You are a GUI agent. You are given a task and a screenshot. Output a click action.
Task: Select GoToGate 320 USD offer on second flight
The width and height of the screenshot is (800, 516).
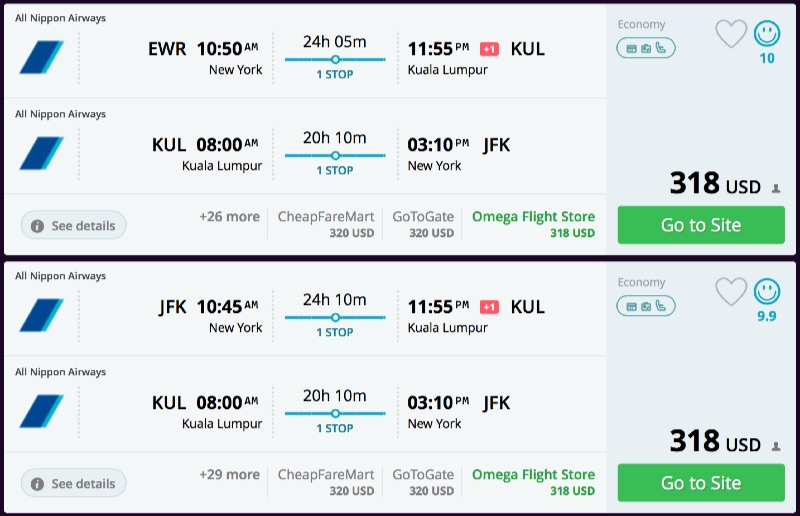pyautogui.click(x=423, y=482)
